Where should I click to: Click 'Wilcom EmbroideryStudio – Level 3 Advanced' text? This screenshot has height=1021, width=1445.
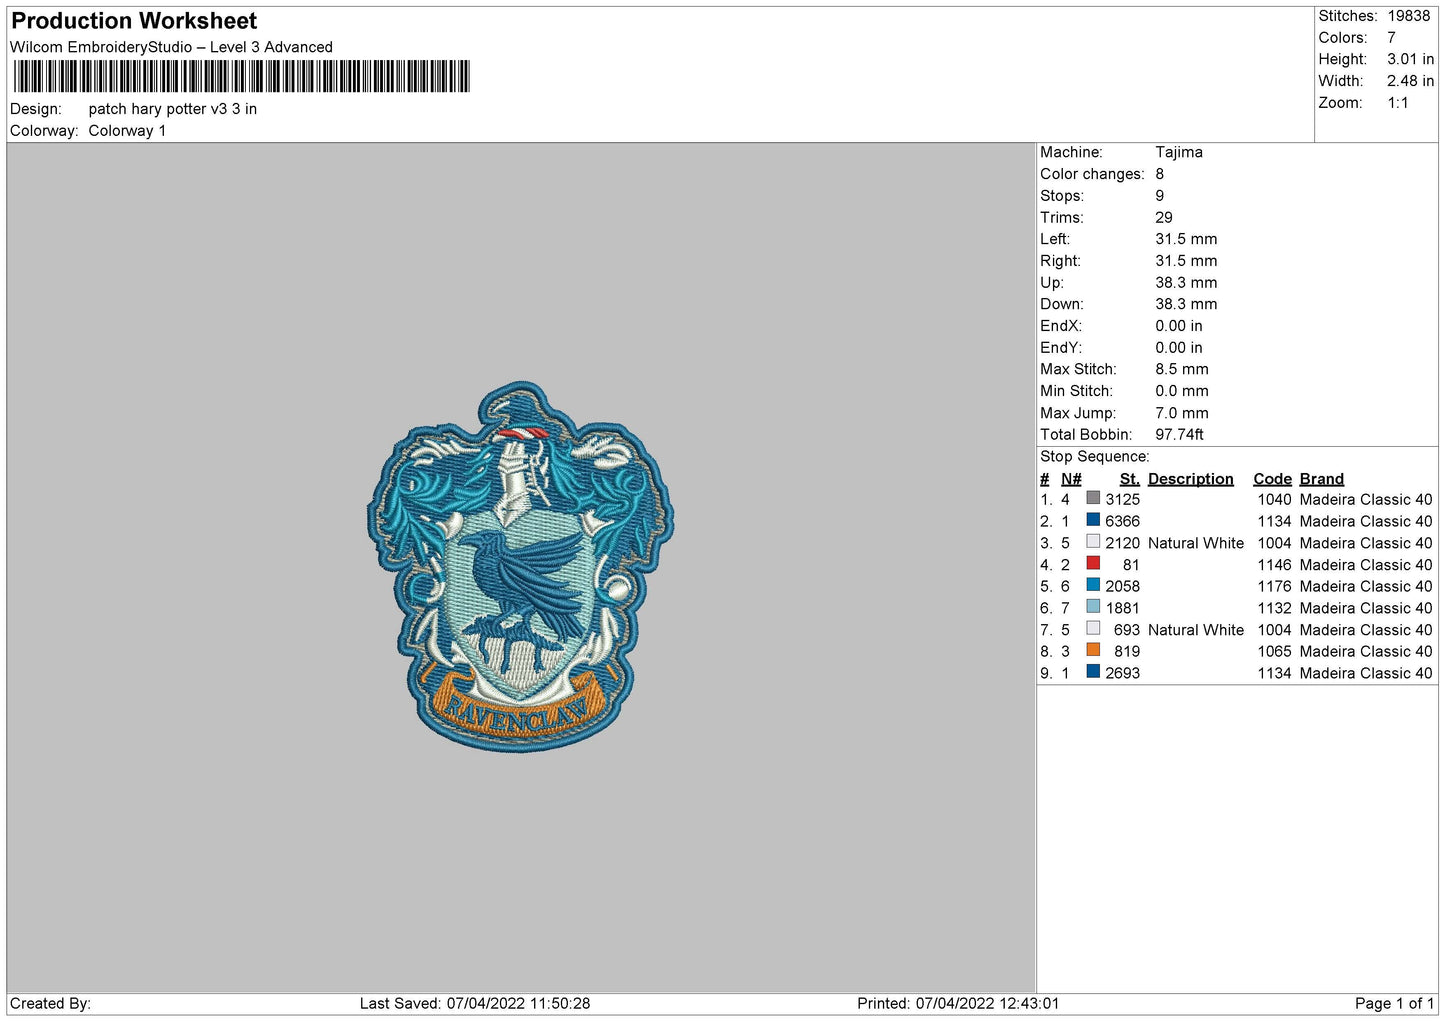pyautogui.click(x=171, y=47)
